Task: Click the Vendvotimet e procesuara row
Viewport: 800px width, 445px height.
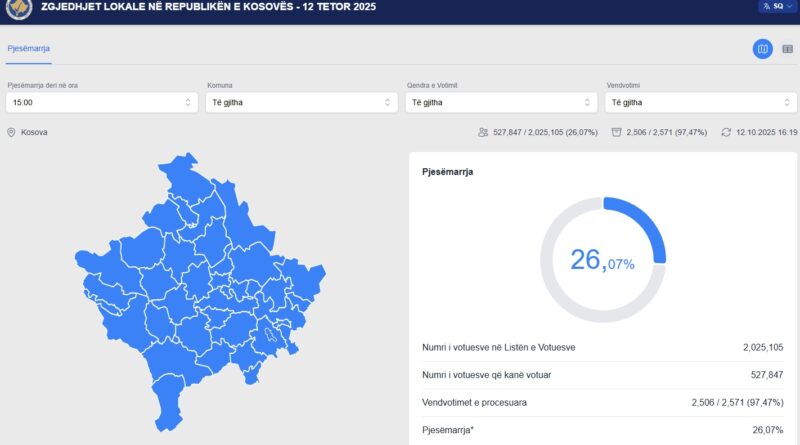Action: pos(602,402)
